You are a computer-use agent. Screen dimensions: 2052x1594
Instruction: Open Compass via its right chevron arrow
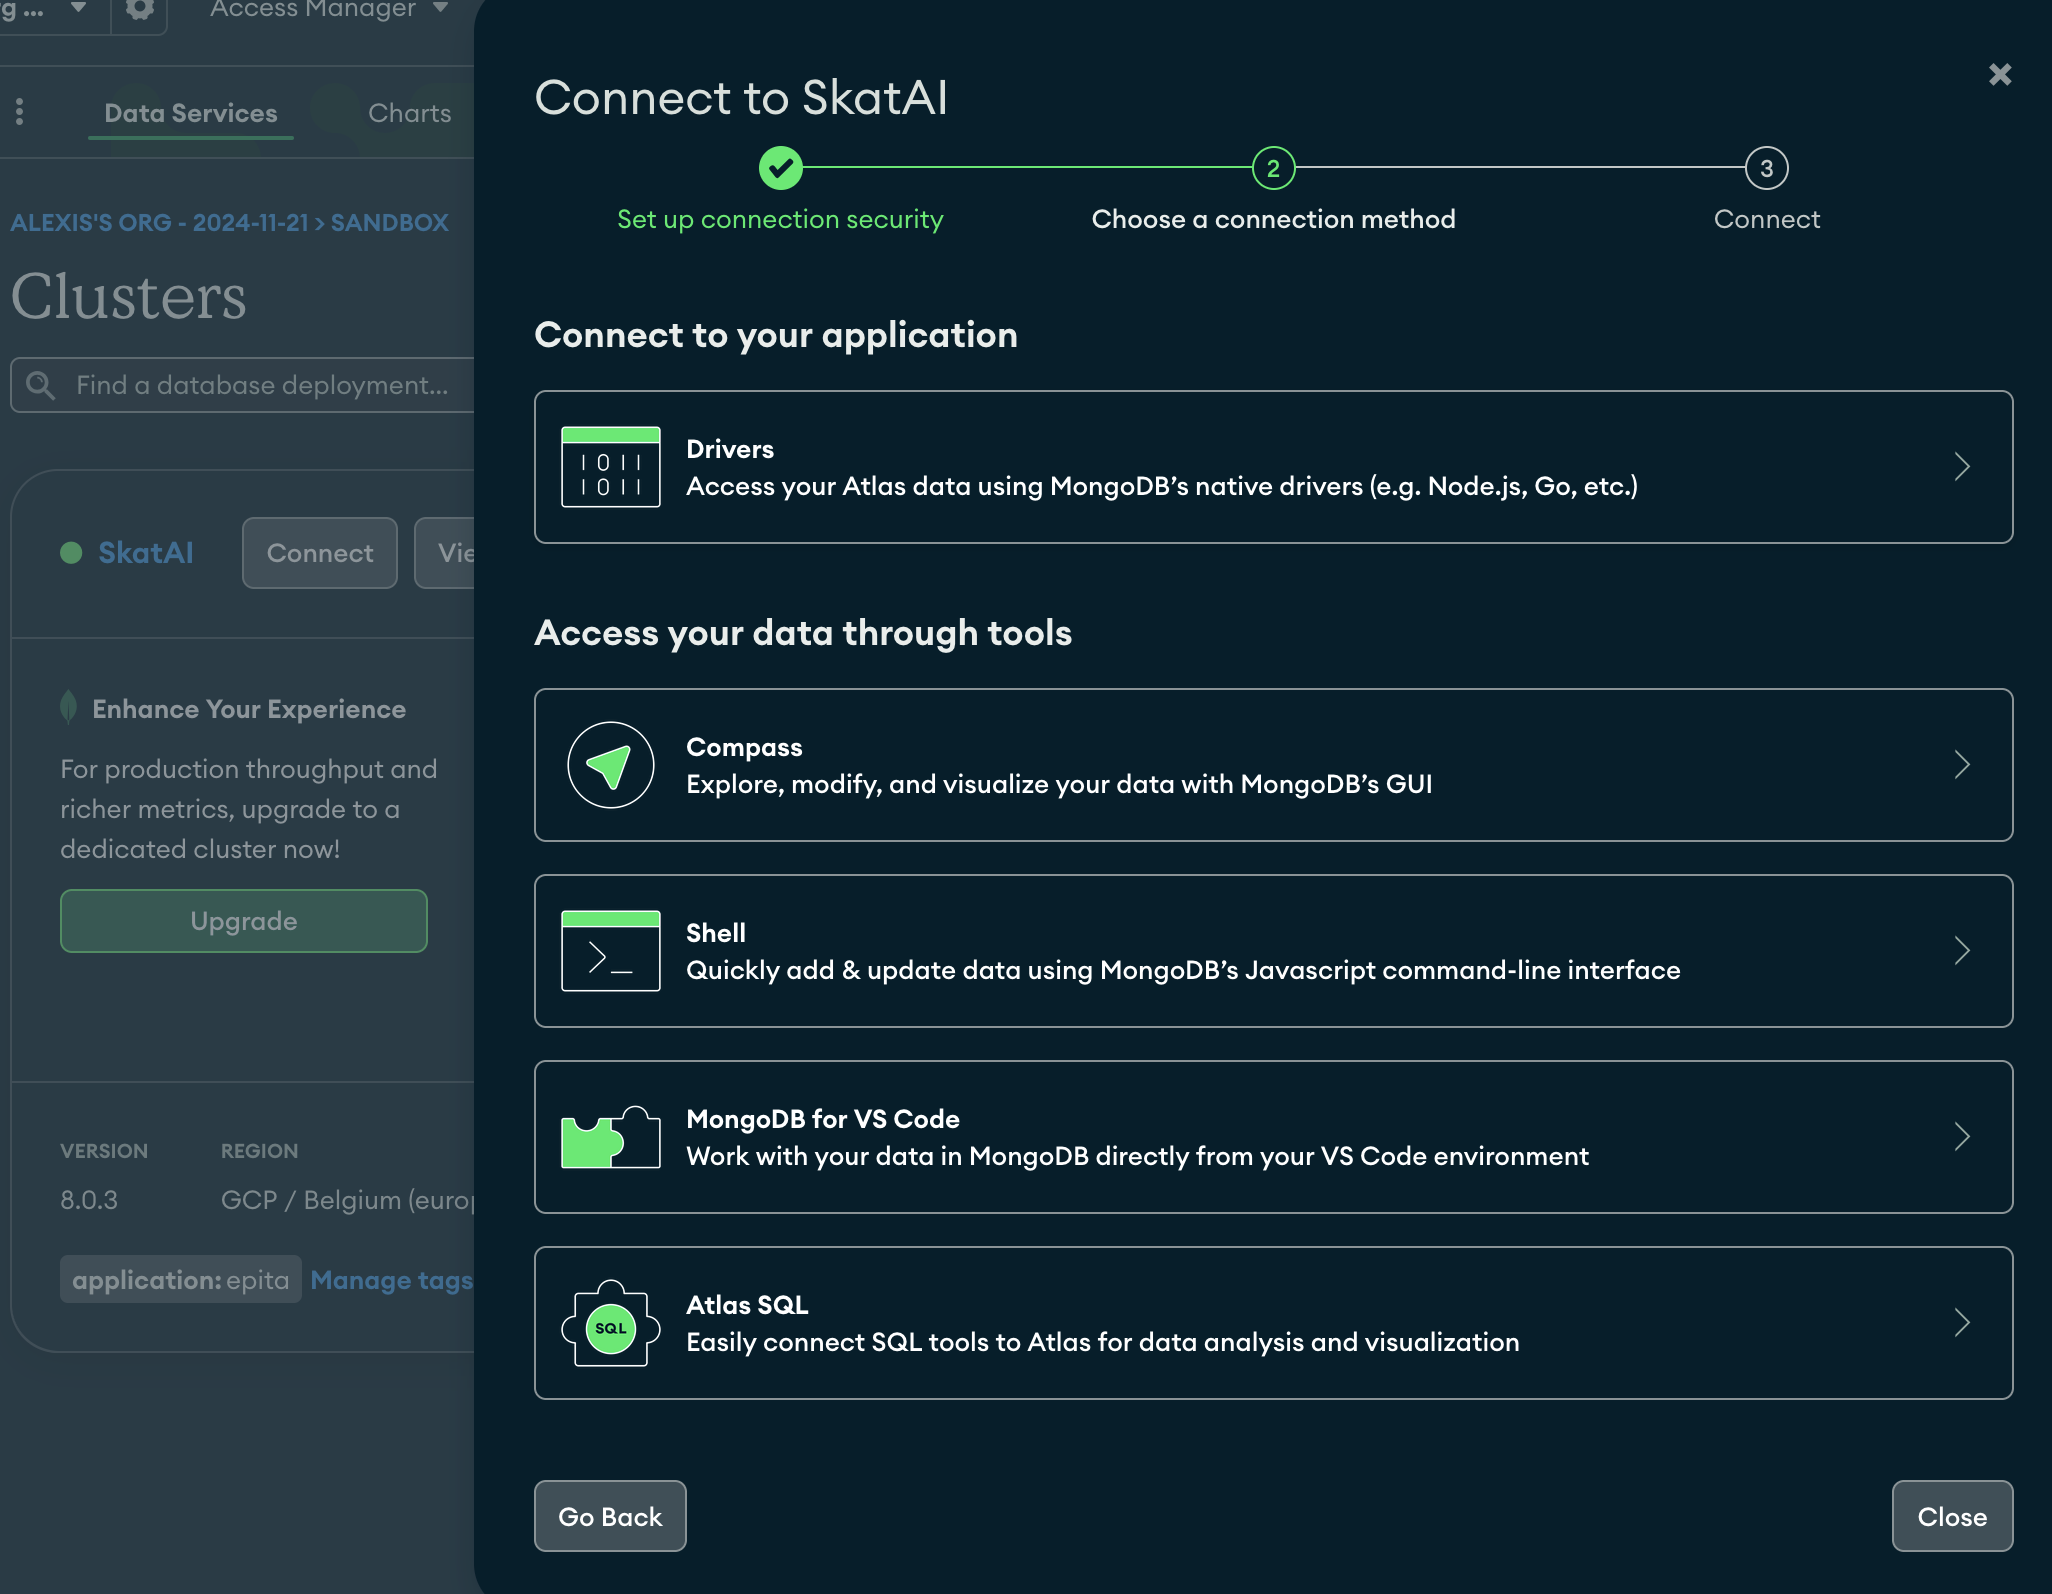tap(1962, 764)
